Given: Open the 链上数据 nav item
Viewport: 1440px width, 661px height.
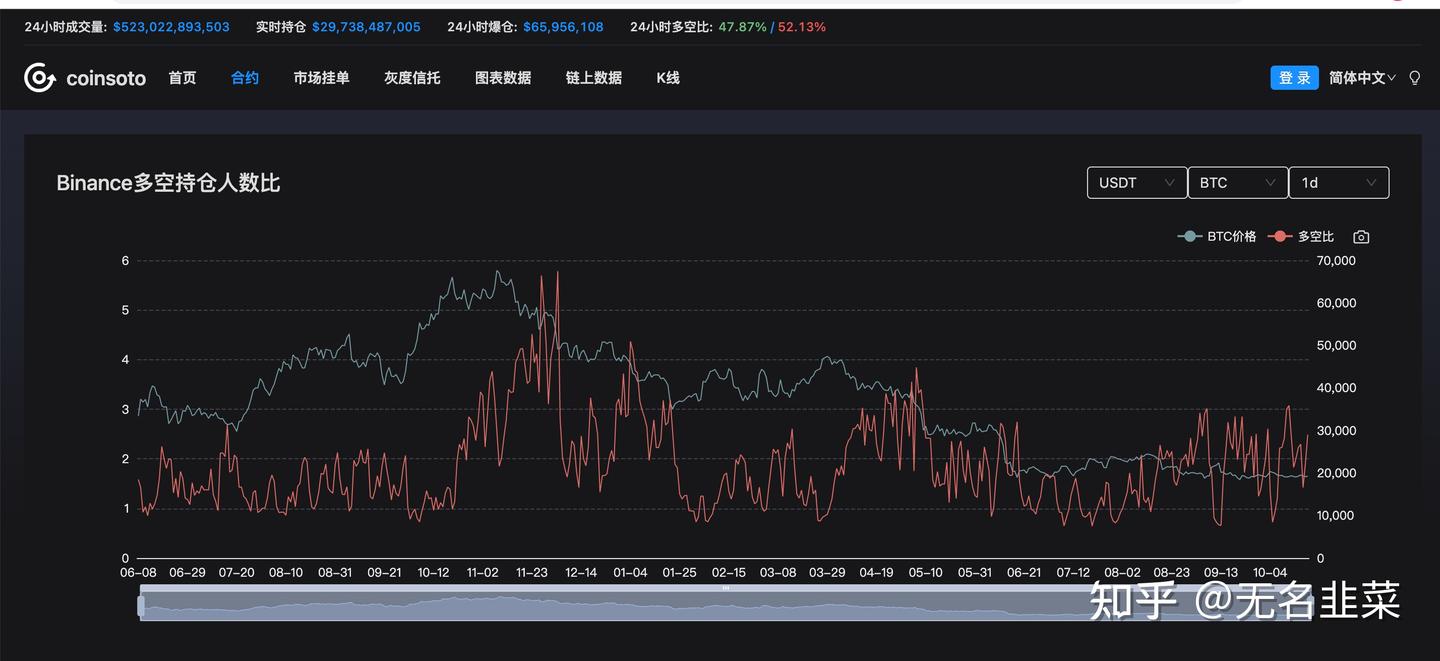Looking at the screenshot, I should 594,78.
